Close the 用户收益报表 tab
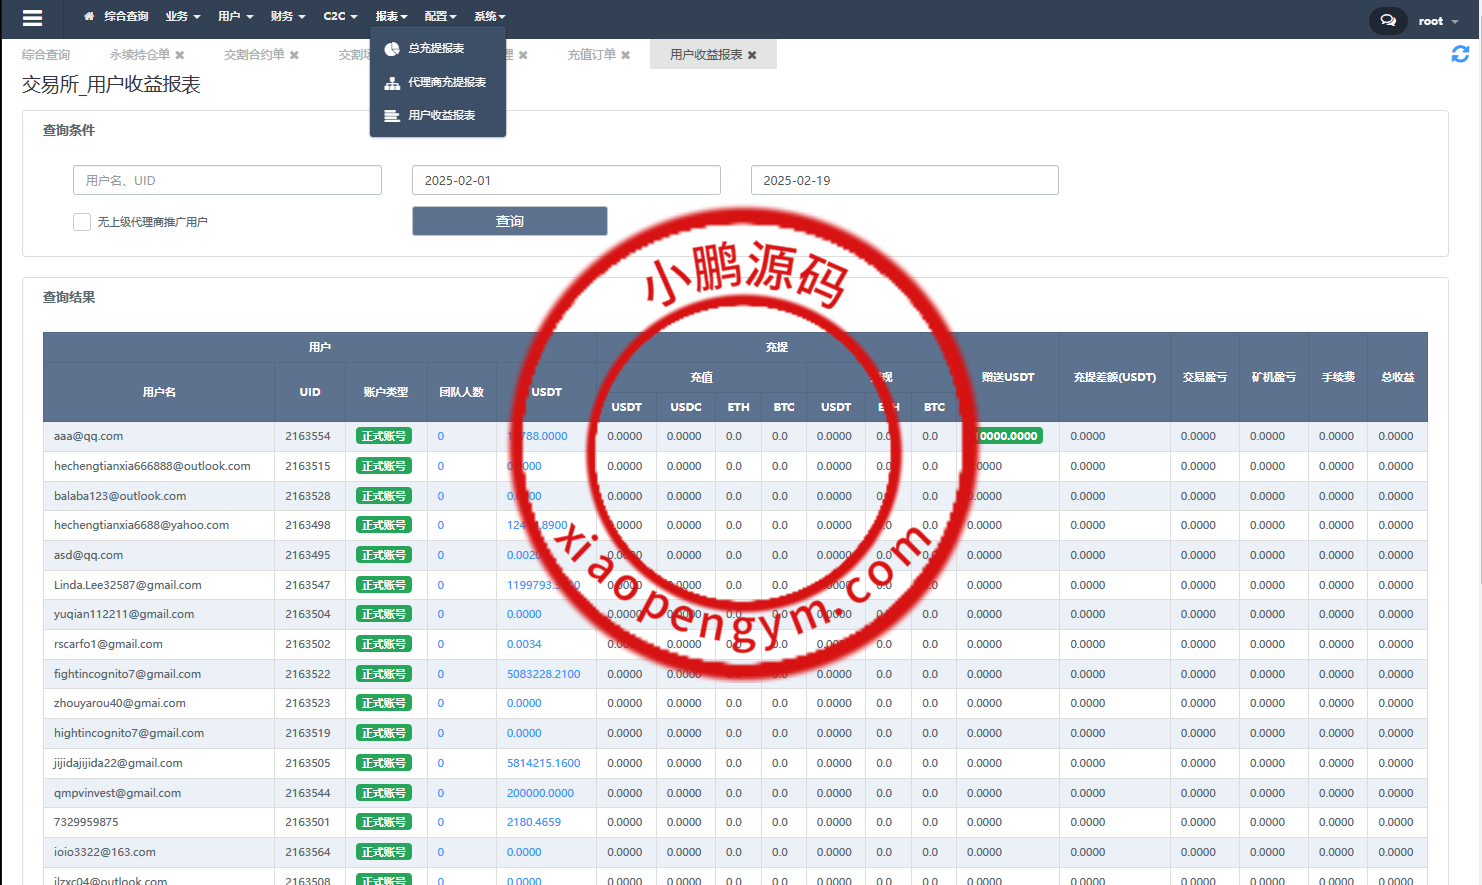This screenshot has height=885, width=1482. point(752,55)
